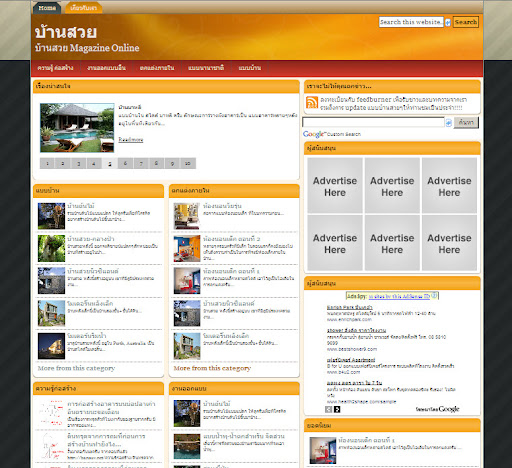
Task: Click the top-left Advertise Here banner
Action: point(335,186)
